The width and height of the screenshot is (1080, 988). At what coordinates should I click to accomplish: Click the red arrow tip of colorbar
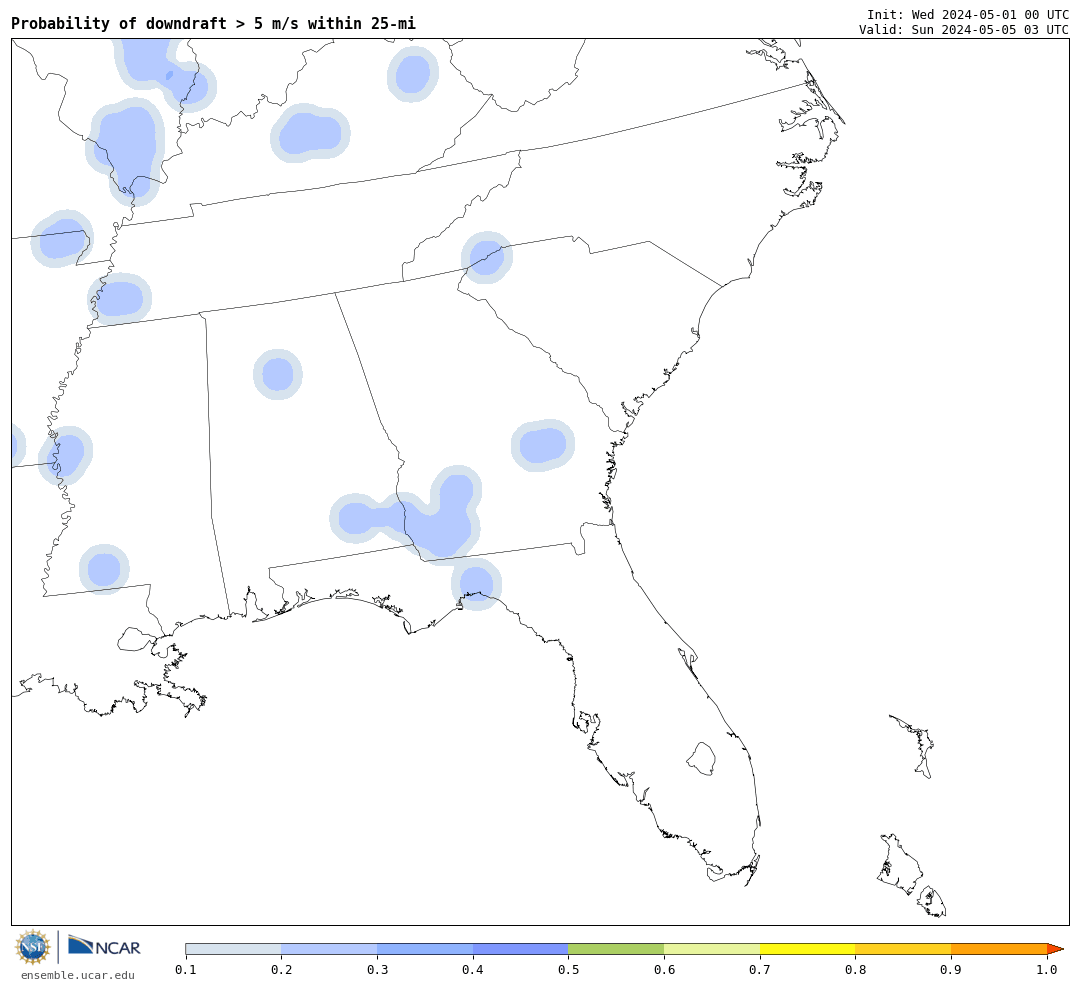click(1055, 949)
